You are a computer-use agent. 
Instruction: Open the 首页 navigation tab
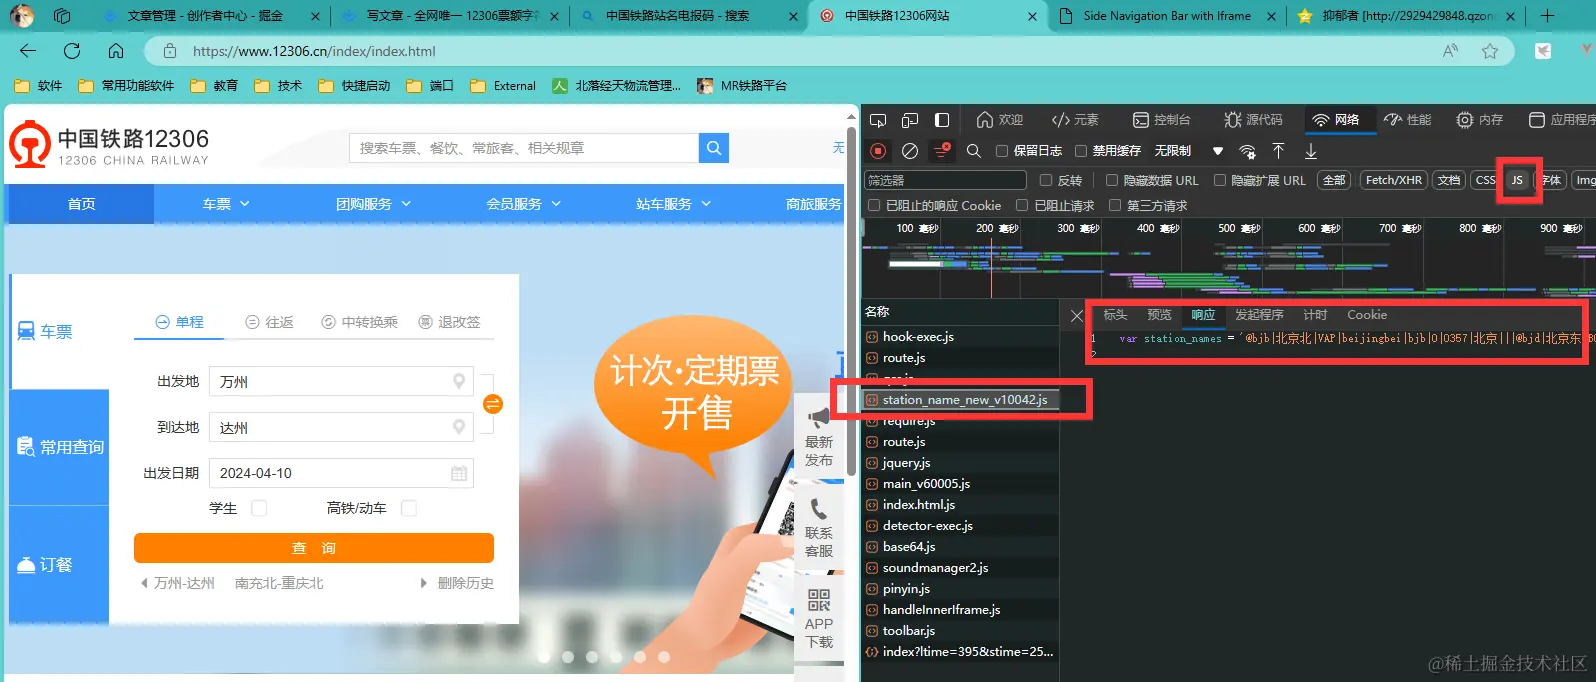click(81, 204)
